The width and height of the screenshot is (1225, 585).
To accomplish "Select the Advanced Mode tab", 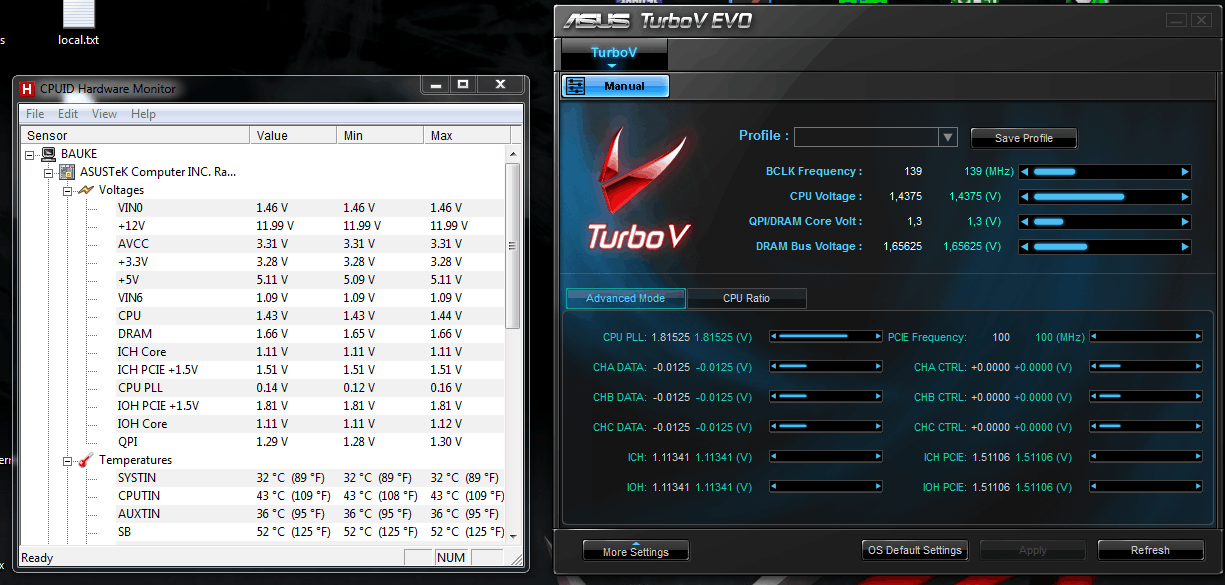I will [625, 298].
